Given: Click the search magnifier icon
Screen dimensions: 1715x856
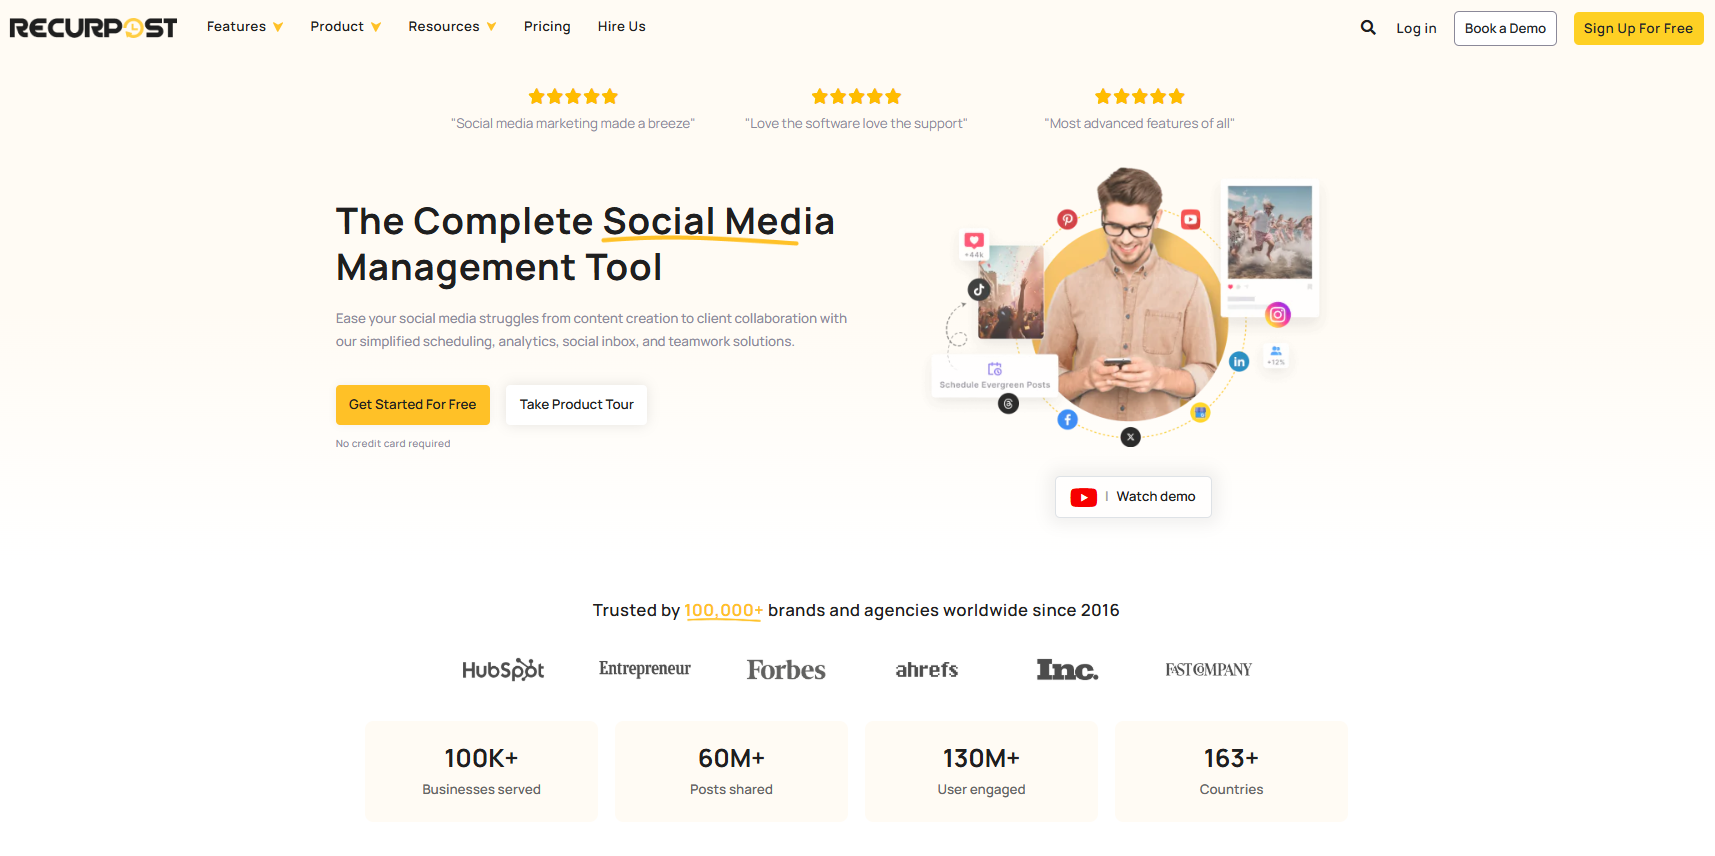Looking at the screenshot, I should (1368, 28).
